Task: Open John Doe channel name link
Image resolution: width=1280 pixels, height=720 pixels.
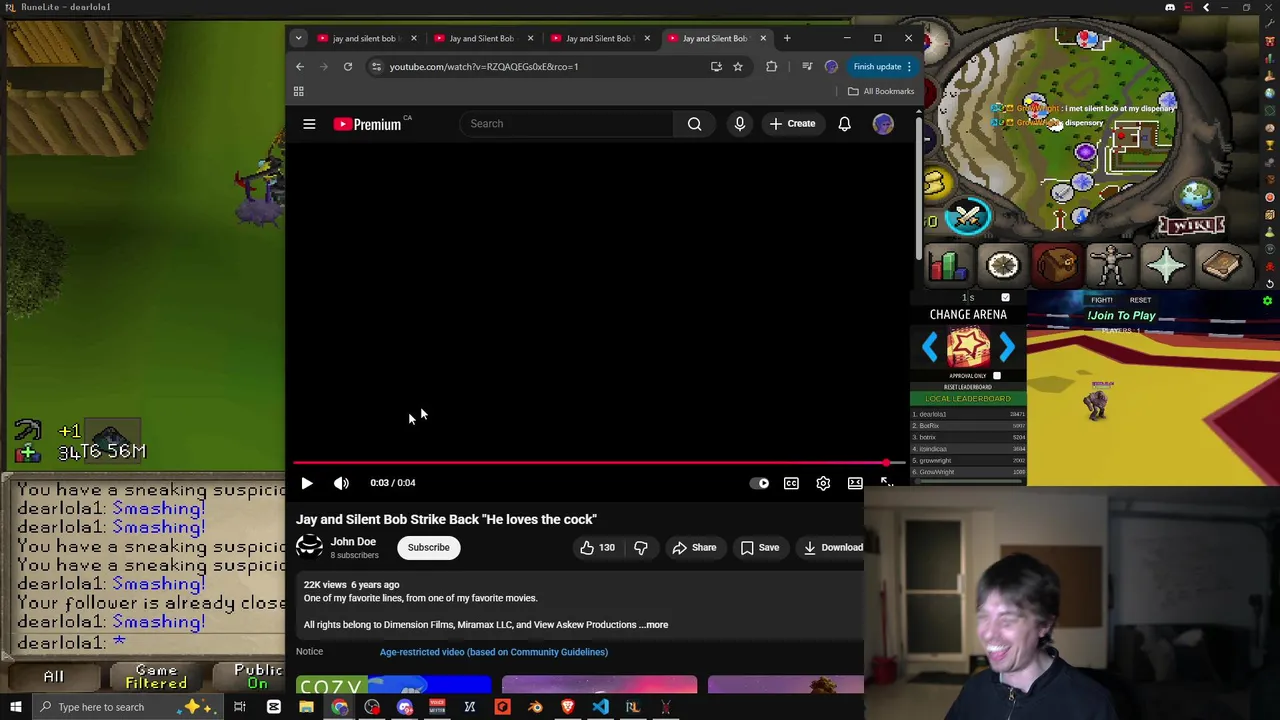Action: (353, 542)
